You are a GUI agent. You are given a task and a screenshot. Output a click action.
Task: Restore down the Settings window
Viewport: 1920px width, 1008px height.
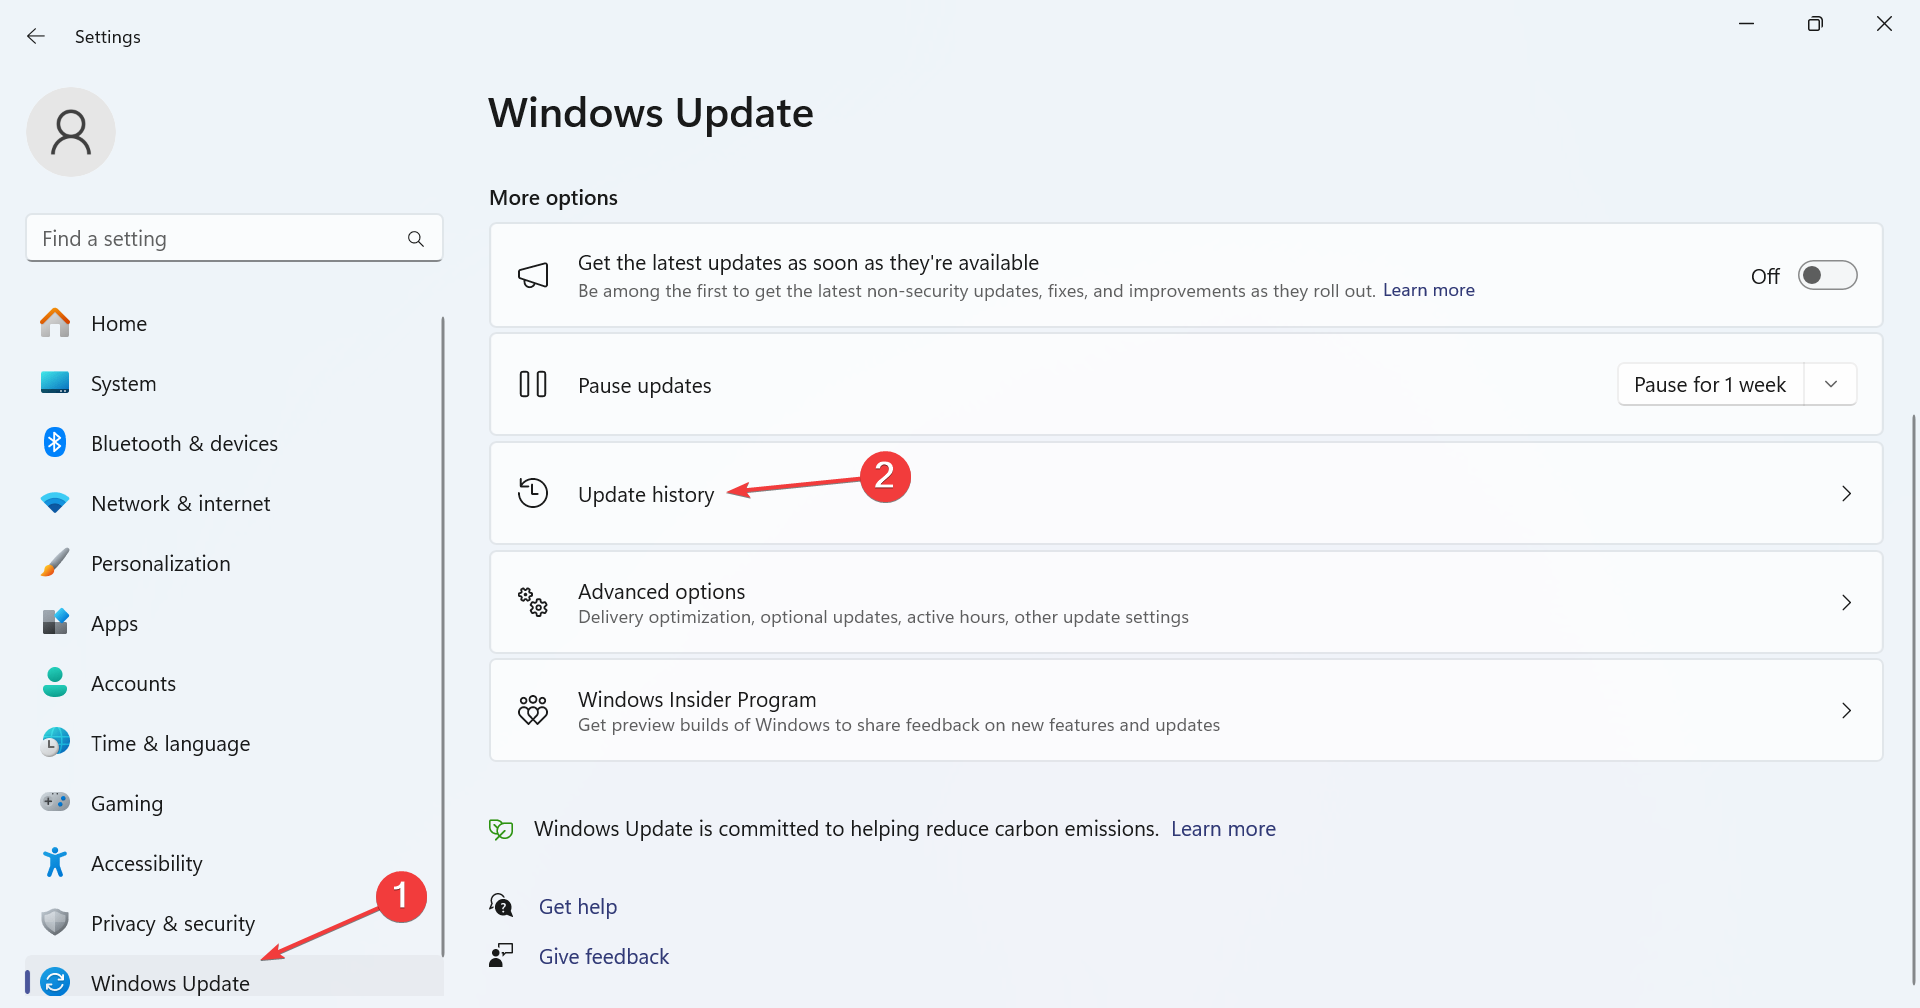[x=1815, y=24]
